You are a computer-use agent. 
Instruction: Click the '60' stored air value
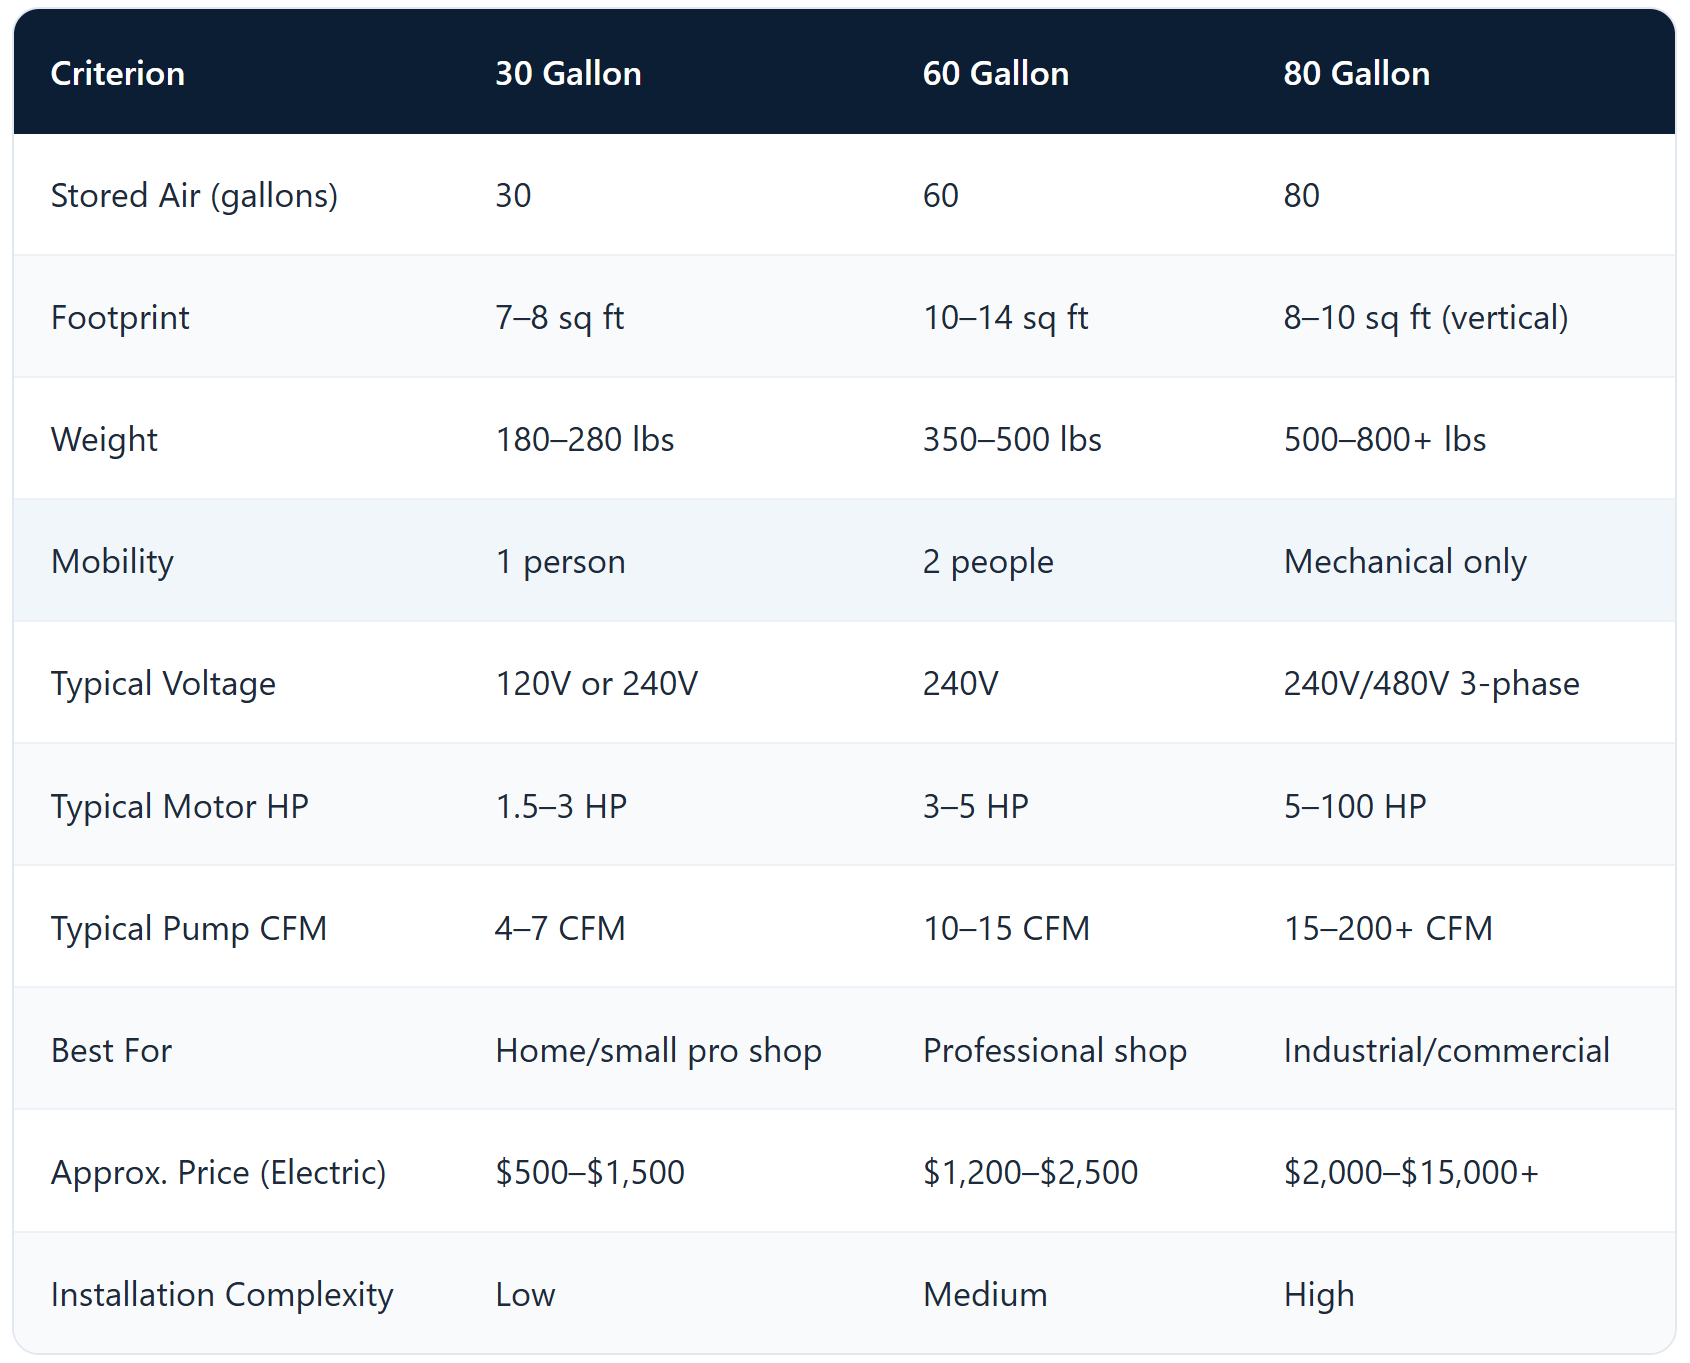(x=940, y=195)
